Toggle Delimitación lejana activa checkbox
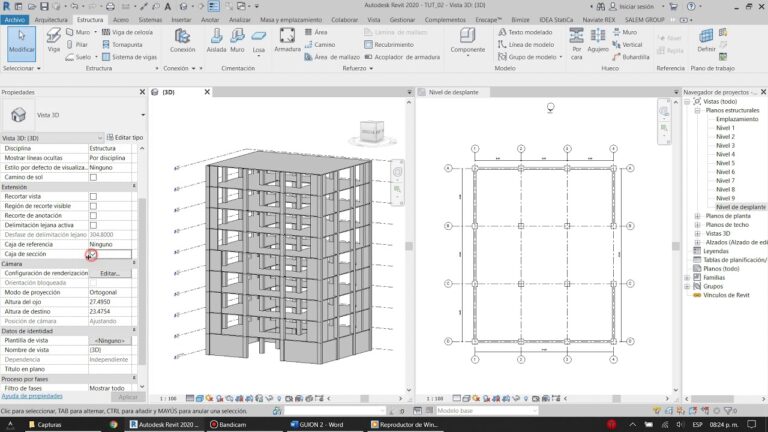This screenshot has width=768, height=432. tap(93, 225)
